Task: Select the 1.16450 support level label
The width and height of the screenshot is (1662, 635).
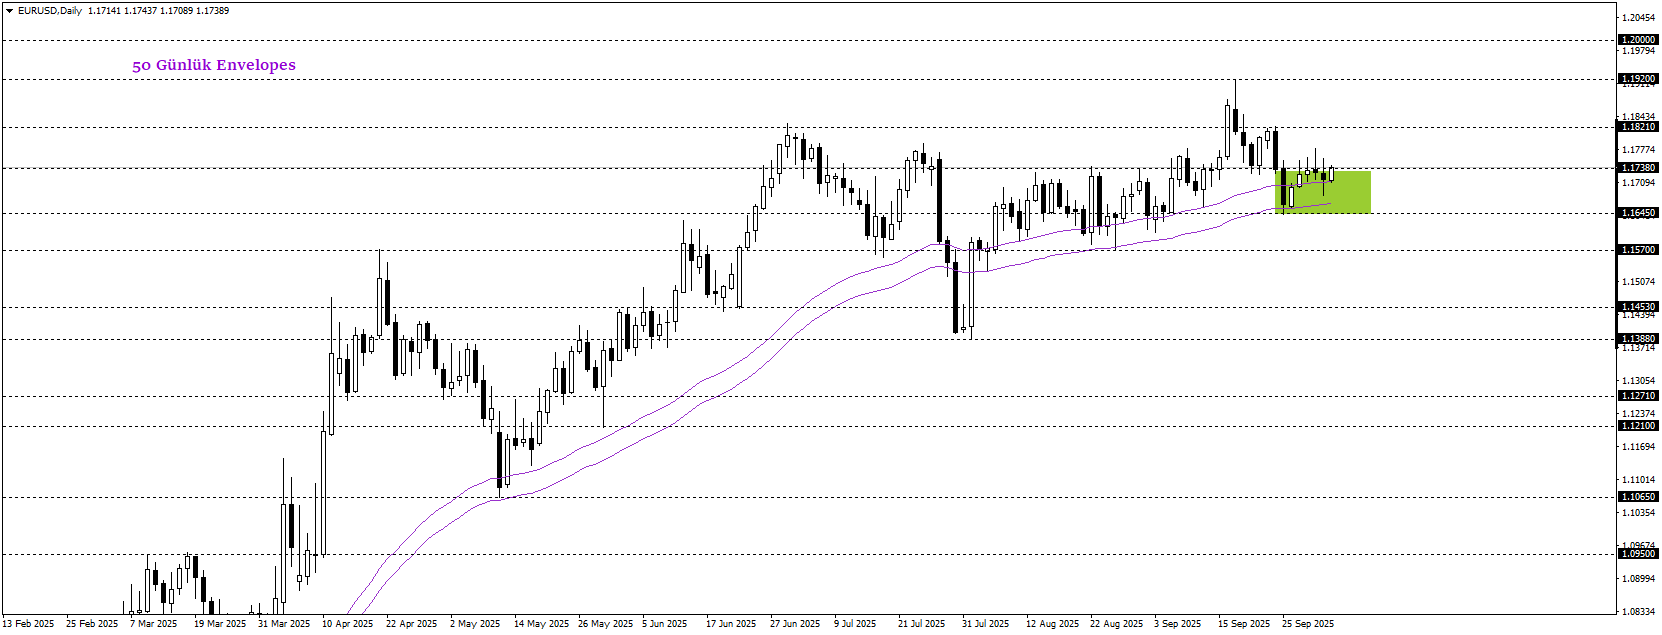Action: [1638, 213]
